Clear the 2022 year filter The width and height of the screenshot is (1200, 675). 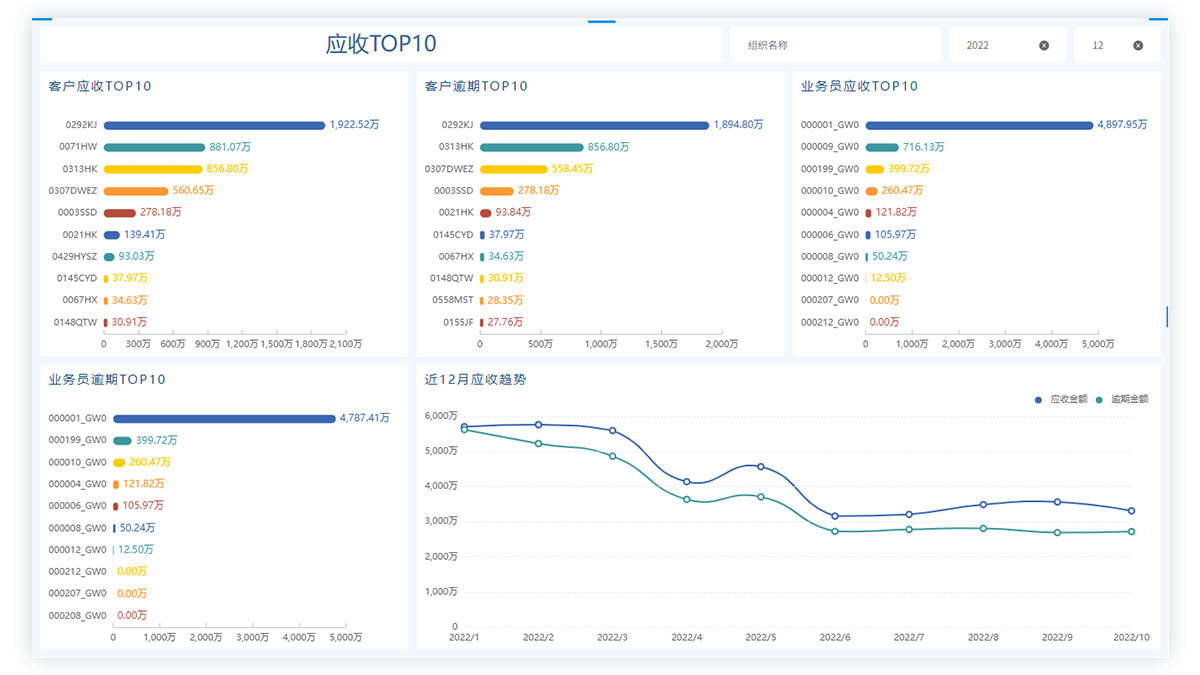pos(1044,45)
